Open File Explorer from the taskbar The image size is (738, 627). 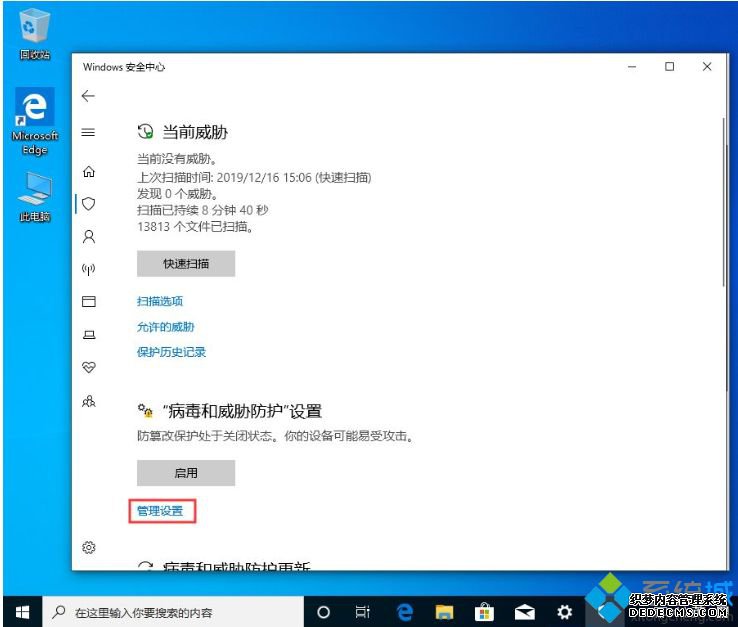444,612
